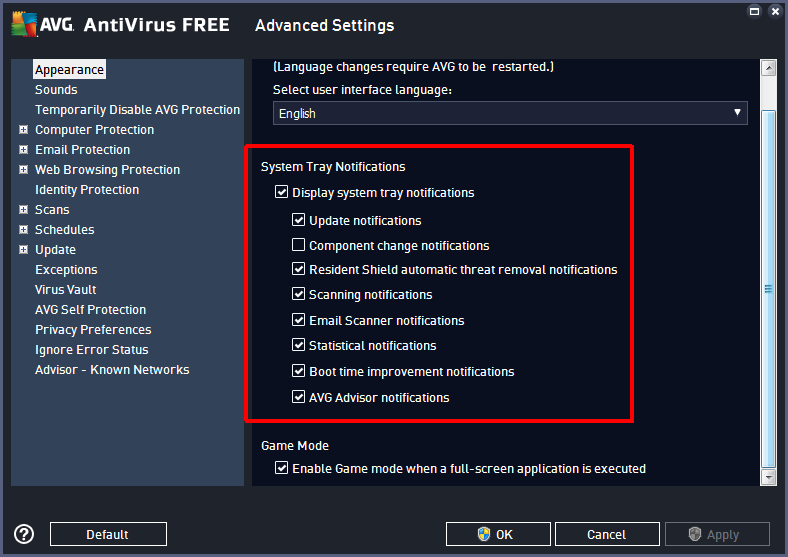Enable Component change notifications
The width and height of the screenshot is (788, 557).
299,245
